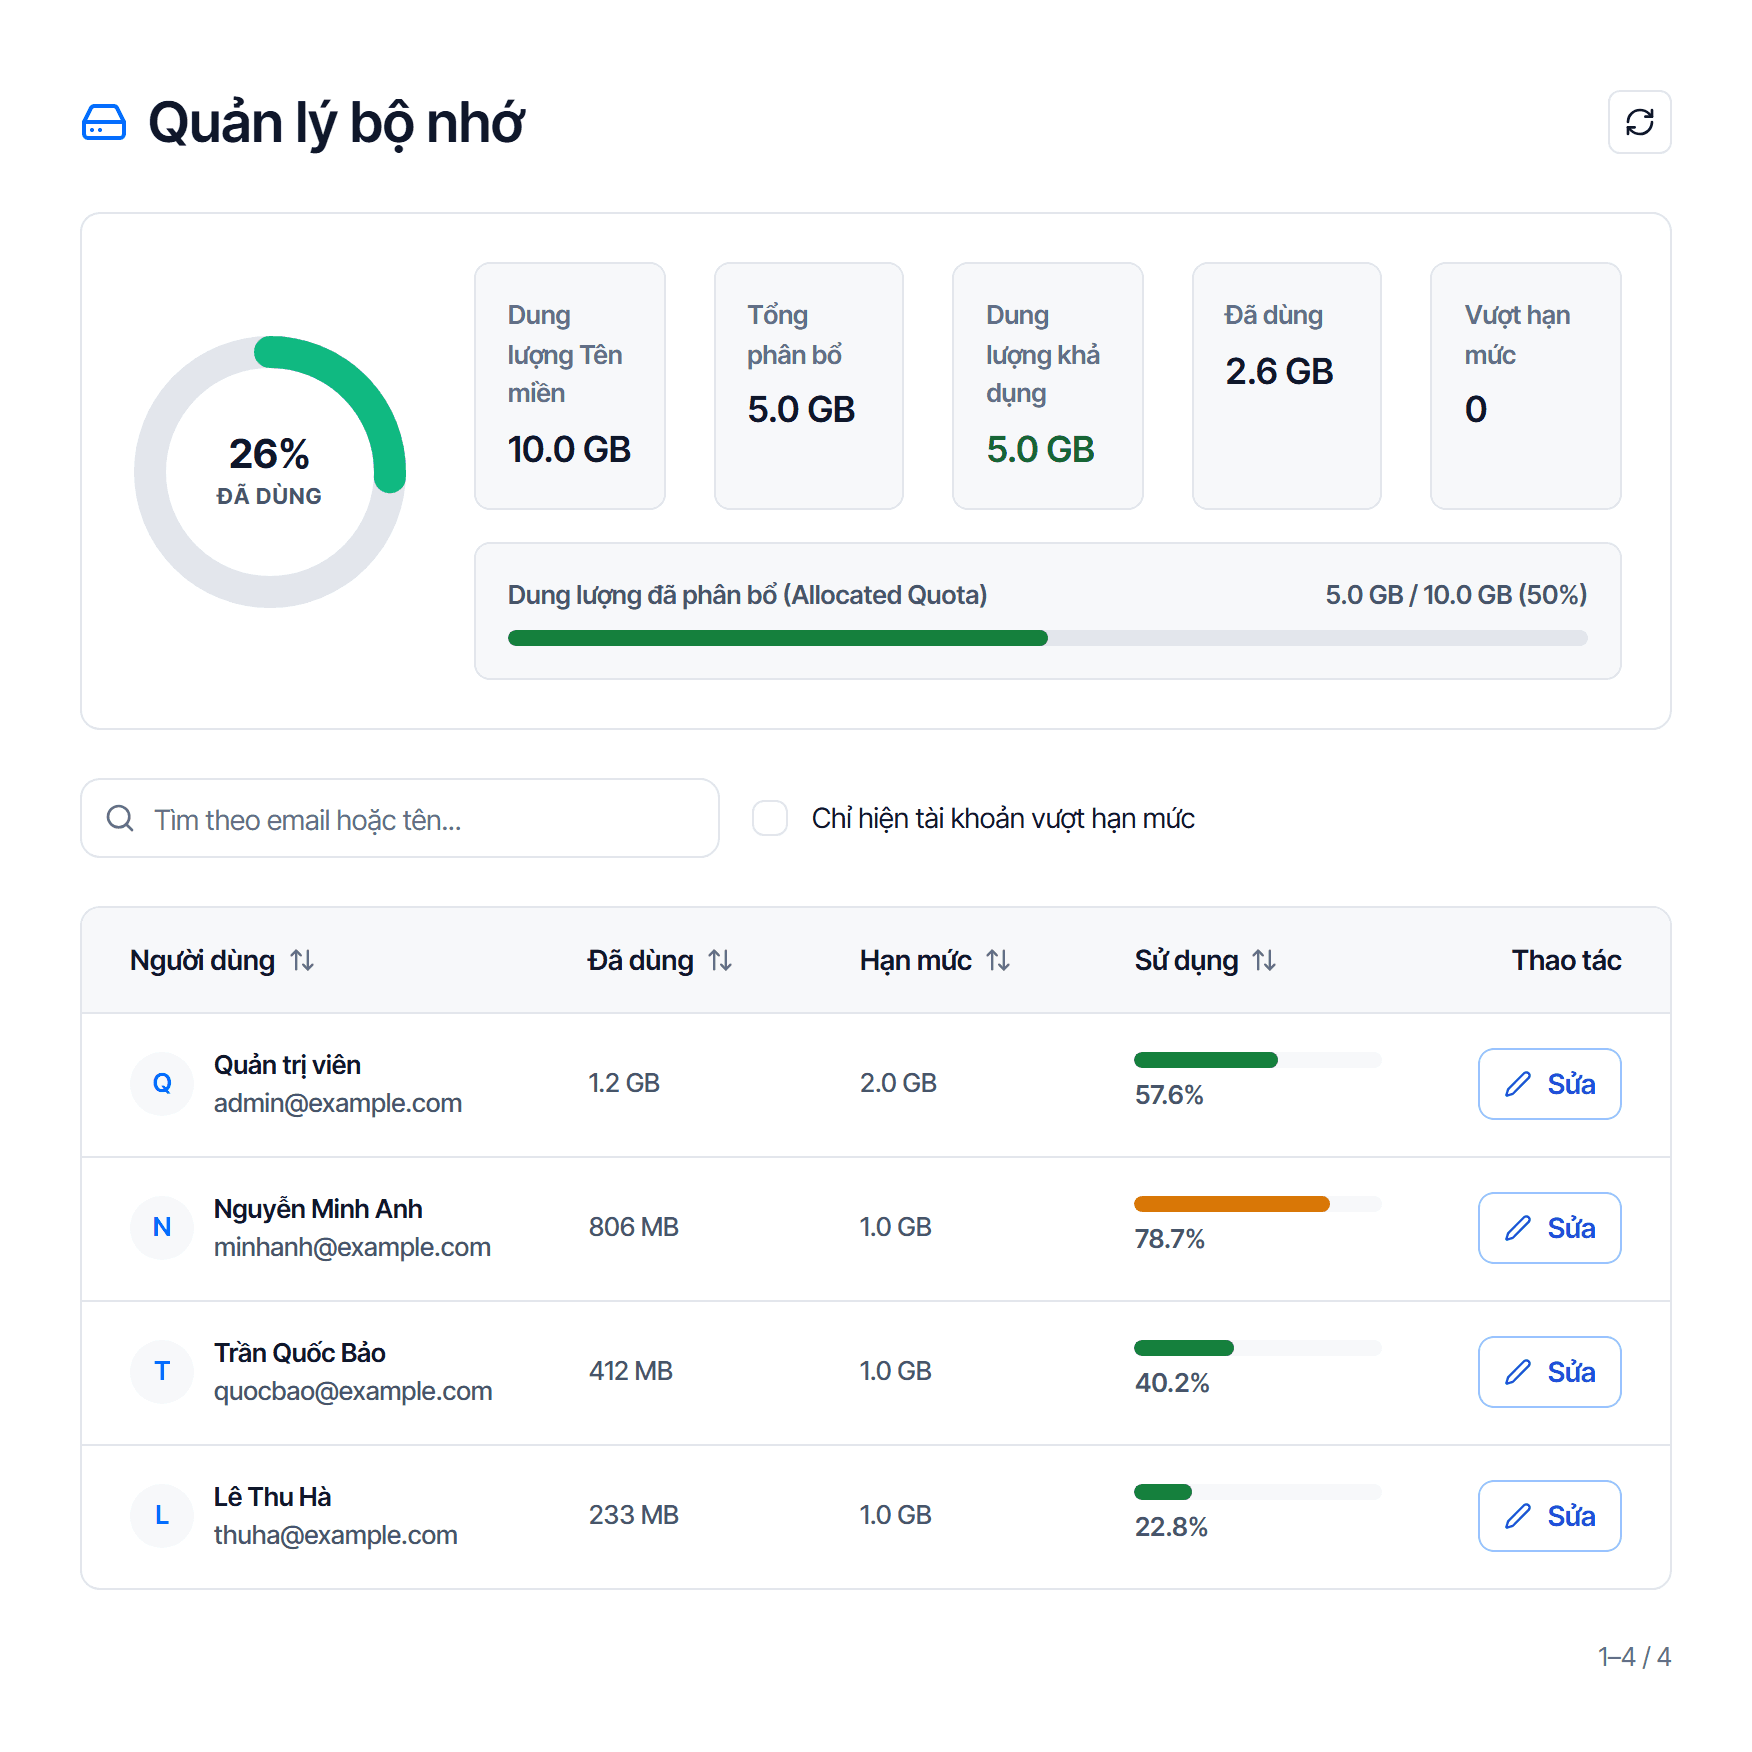Click avatar Q of Quản trị viên
Screen dimensions: 1752x1752
point(162,1083)
